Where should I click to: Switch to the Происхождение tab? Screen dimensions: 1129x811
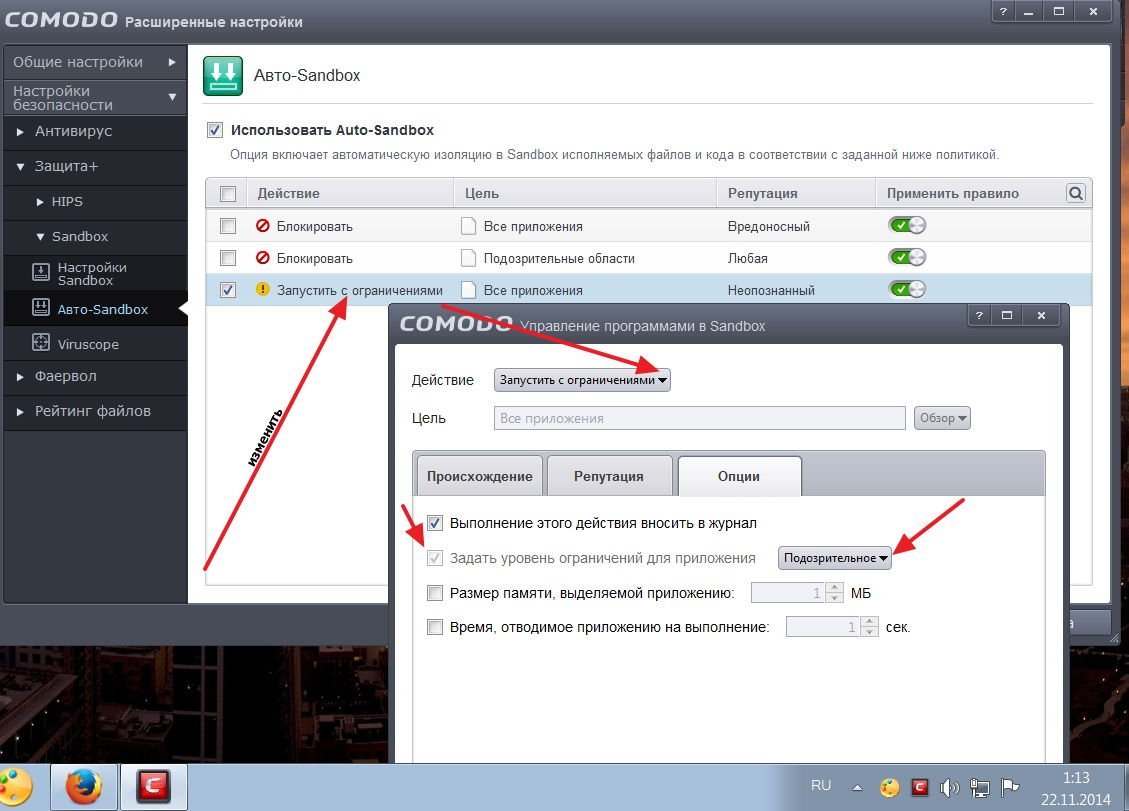click(480, 476)
